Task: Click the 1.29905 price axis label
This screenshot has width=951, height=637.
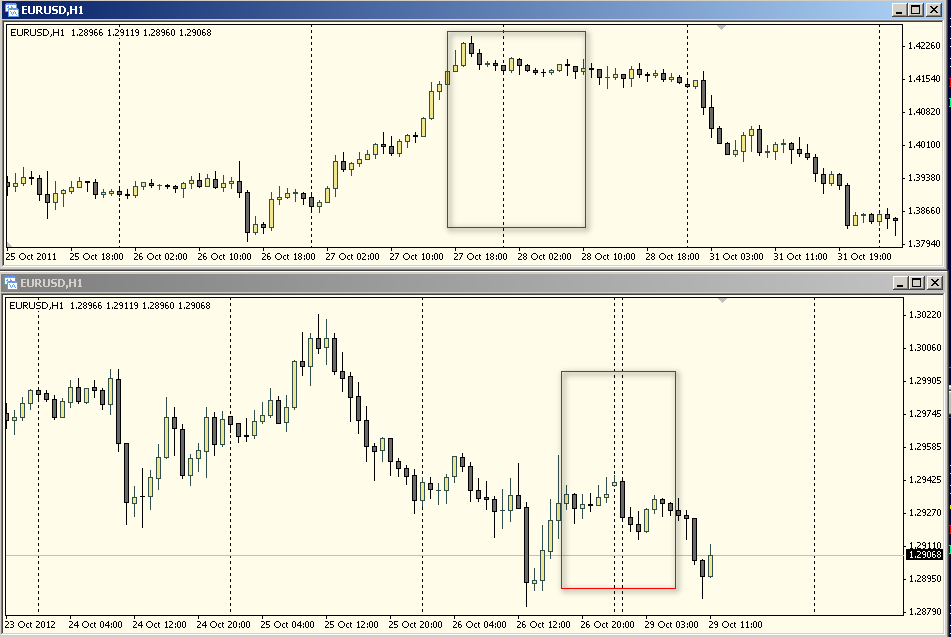Action: [925, 380]
